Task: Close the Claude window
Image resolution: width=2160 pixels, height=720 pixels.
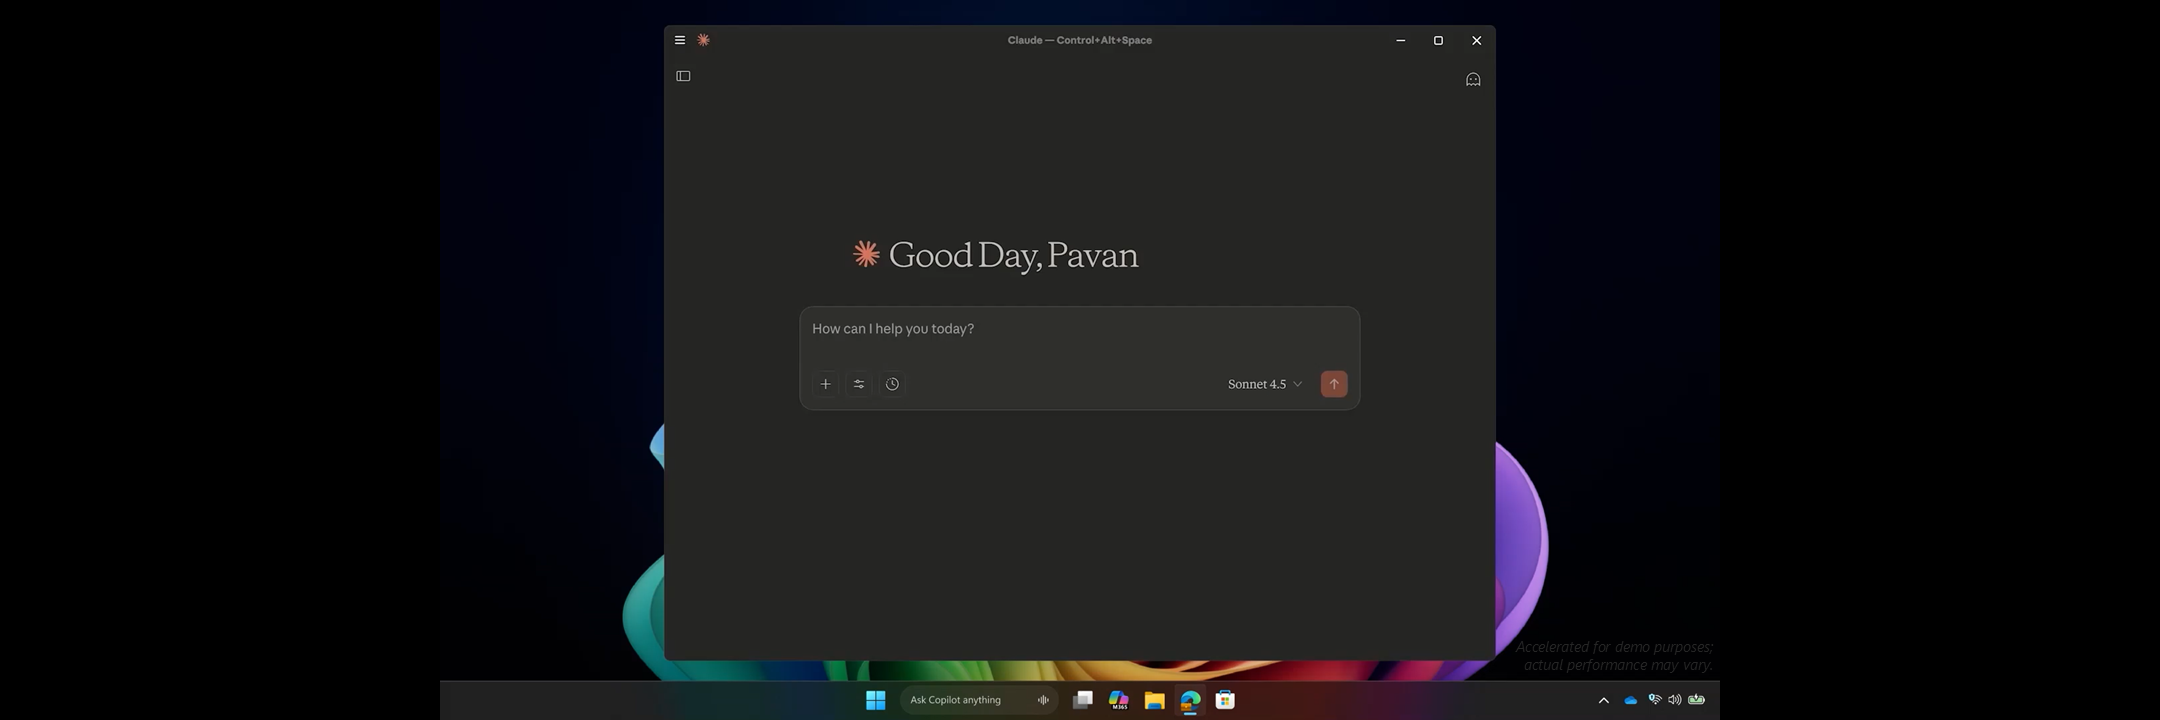Action: (x=1476, y=40)
